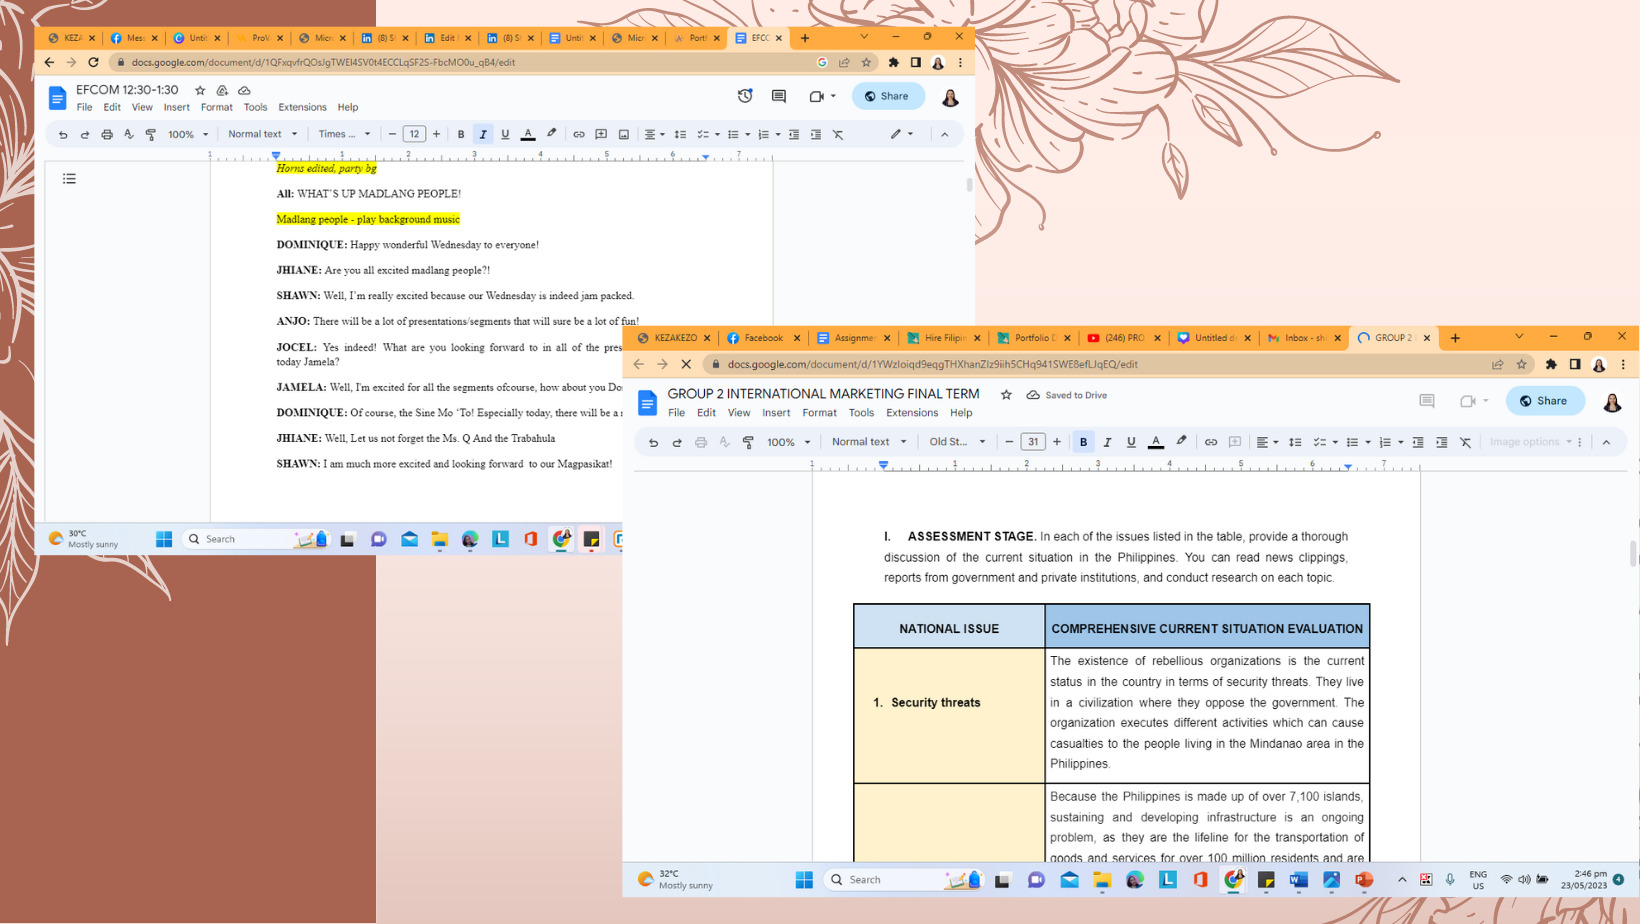Increase indent in the GROUP 2 toolbar
This screenshot has height=924, width=1640.
(1441, 442)
